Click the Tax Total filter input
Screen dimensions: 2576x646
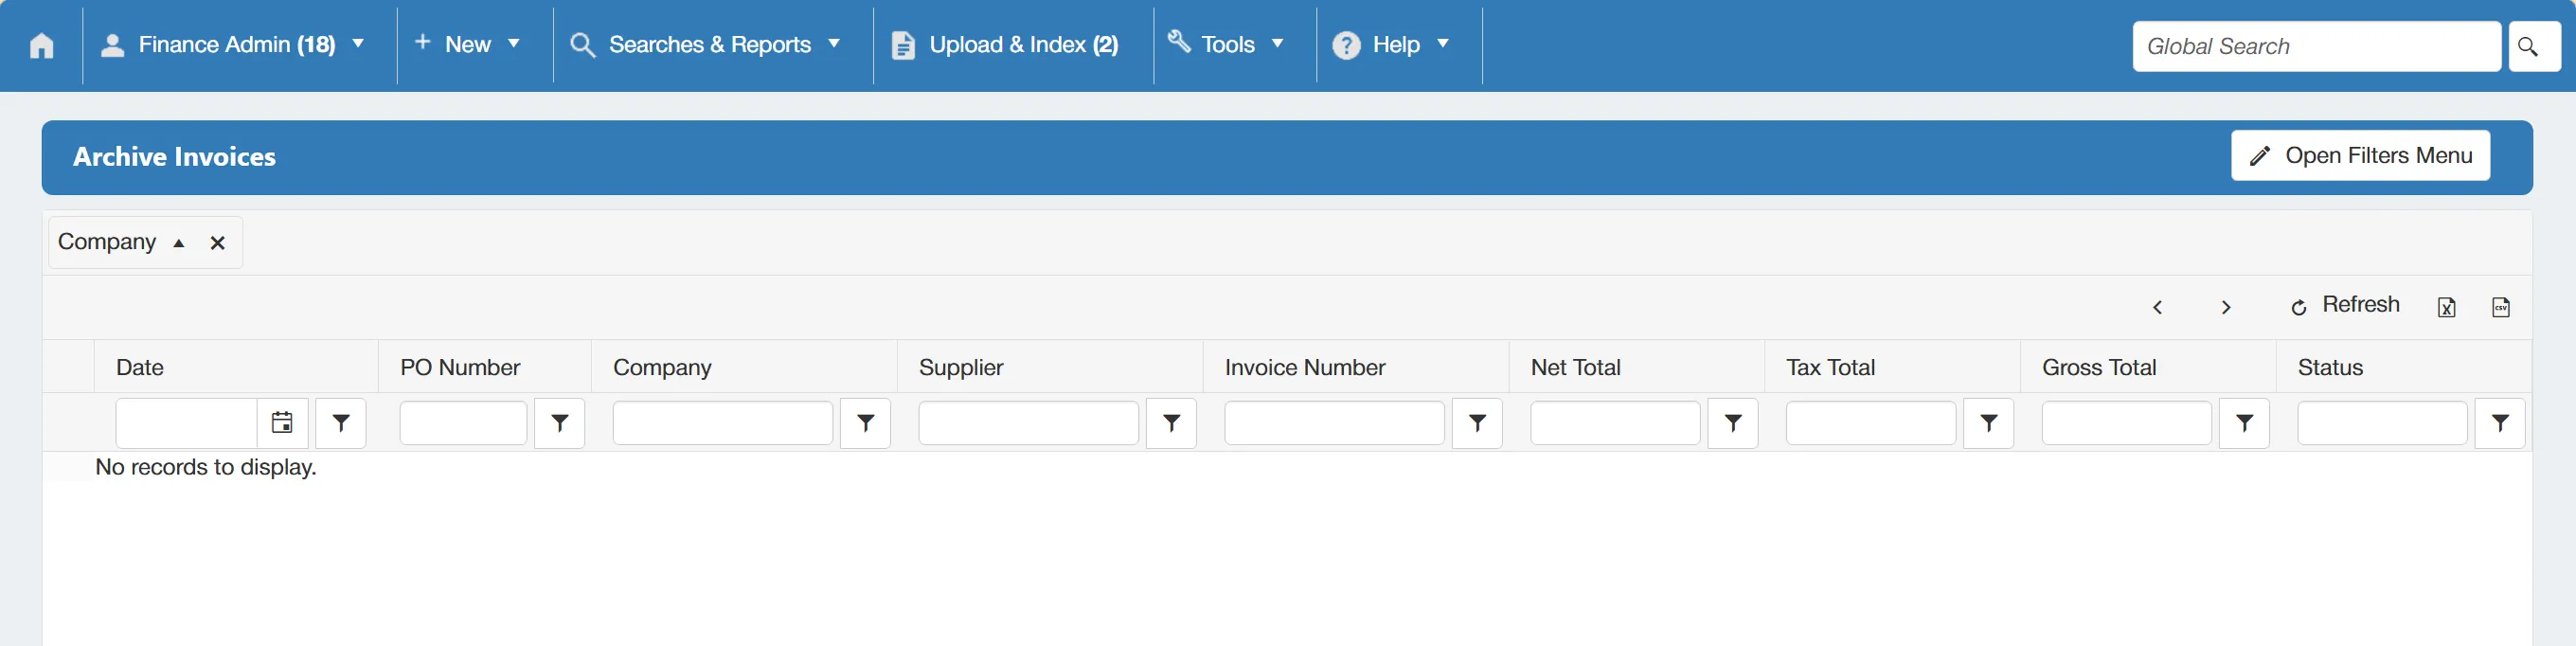(1872, 423)
